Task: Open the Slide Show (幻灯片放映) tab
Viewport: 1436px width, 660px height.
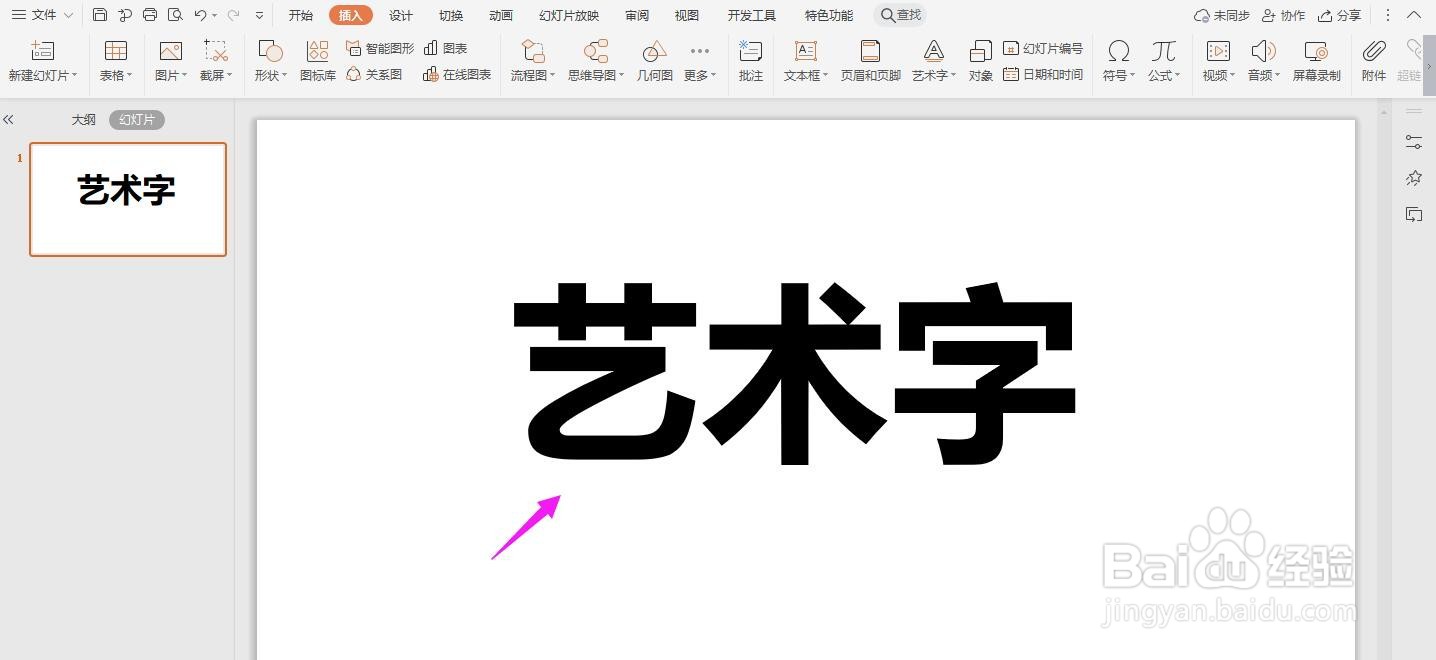Action: (569, 15)
